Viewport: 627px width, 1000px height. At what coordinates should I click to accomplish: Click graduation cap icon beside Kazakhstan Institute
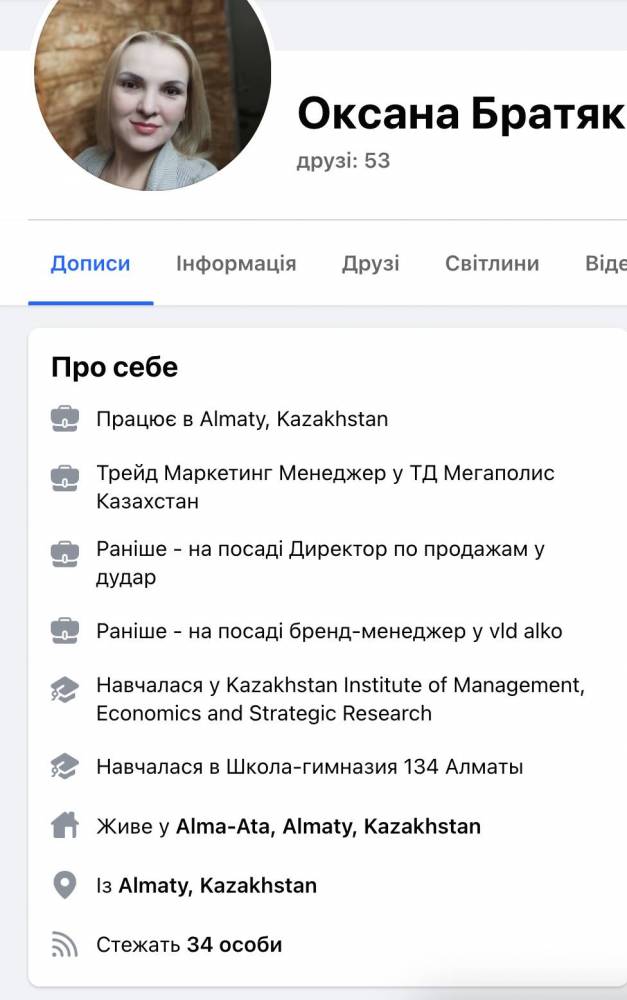click(65, 689)
